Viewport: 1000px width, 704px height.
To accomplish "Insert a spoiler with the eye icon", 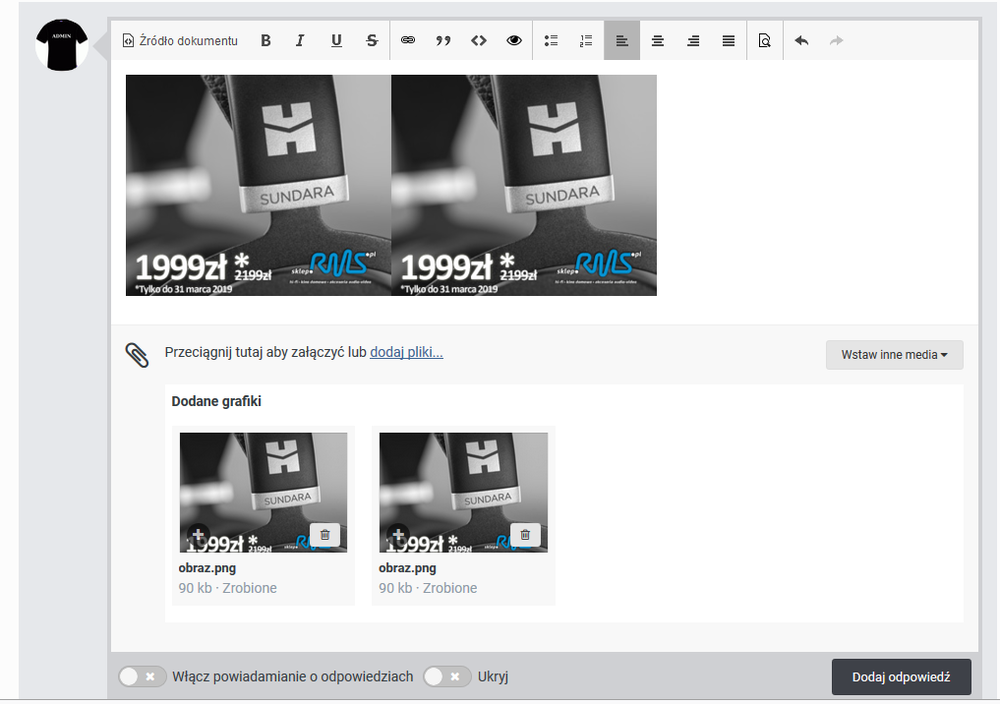I will [x=513, y=40].
